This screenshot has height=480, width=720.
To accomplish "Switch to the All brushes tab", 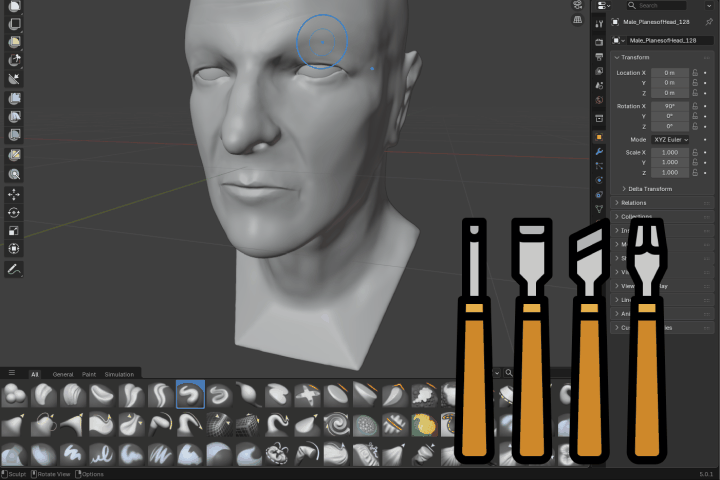I will 35,374.
